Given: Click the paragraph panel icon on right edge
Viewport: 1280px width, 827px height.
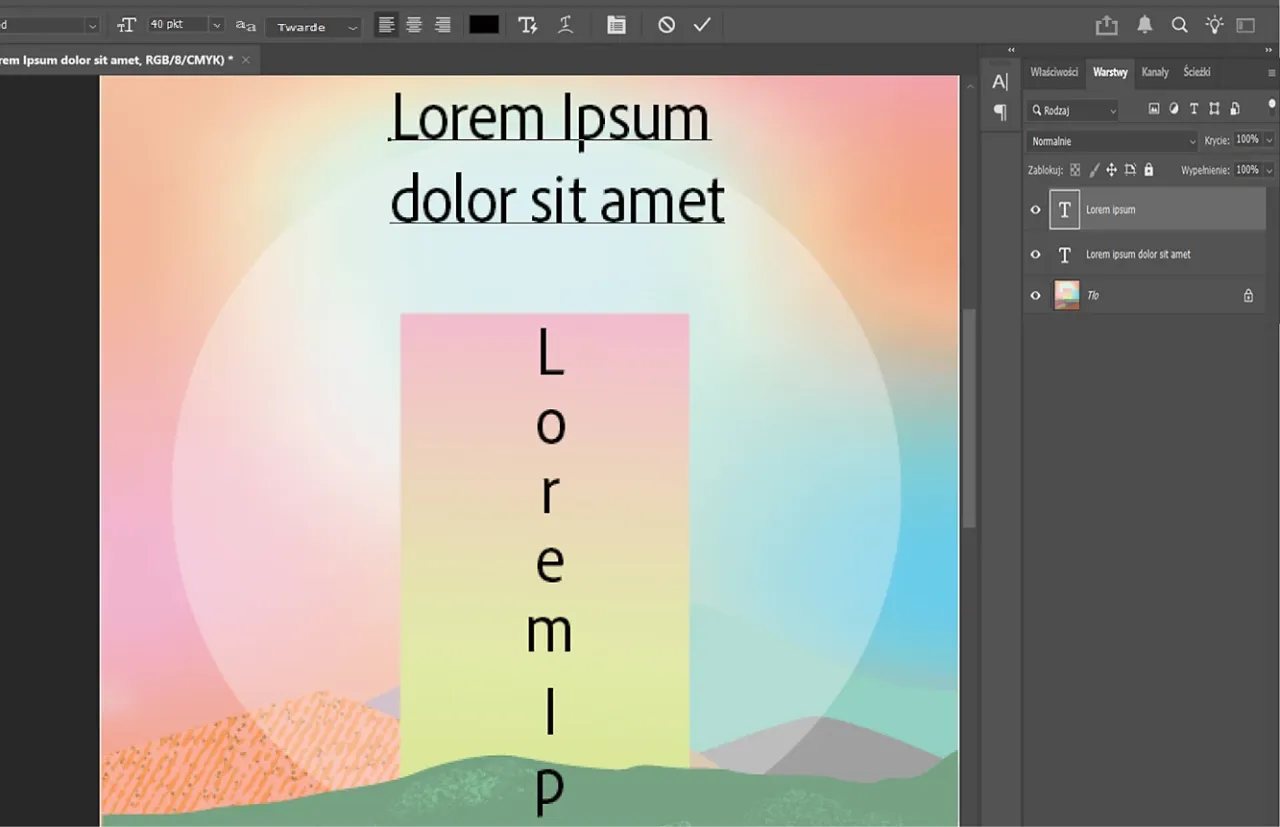Looking at the screenshot, I should point(999,111).
